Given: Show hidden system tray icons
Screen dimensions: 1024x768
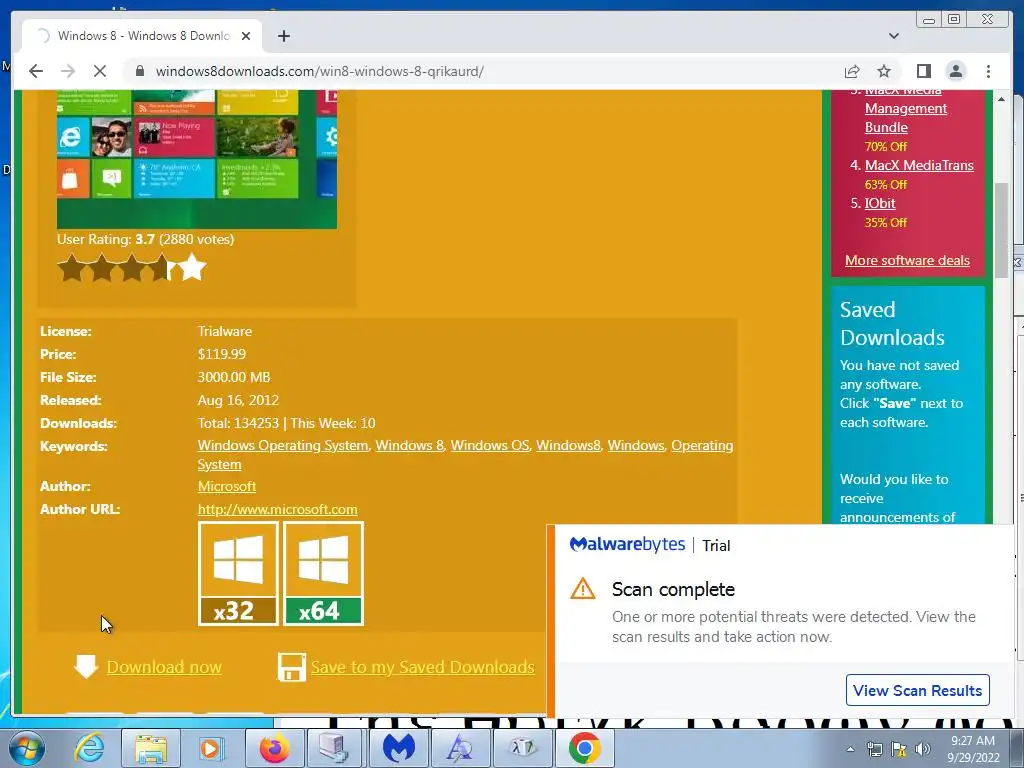Looking at the screenshot, I should [x=850, y=749].
